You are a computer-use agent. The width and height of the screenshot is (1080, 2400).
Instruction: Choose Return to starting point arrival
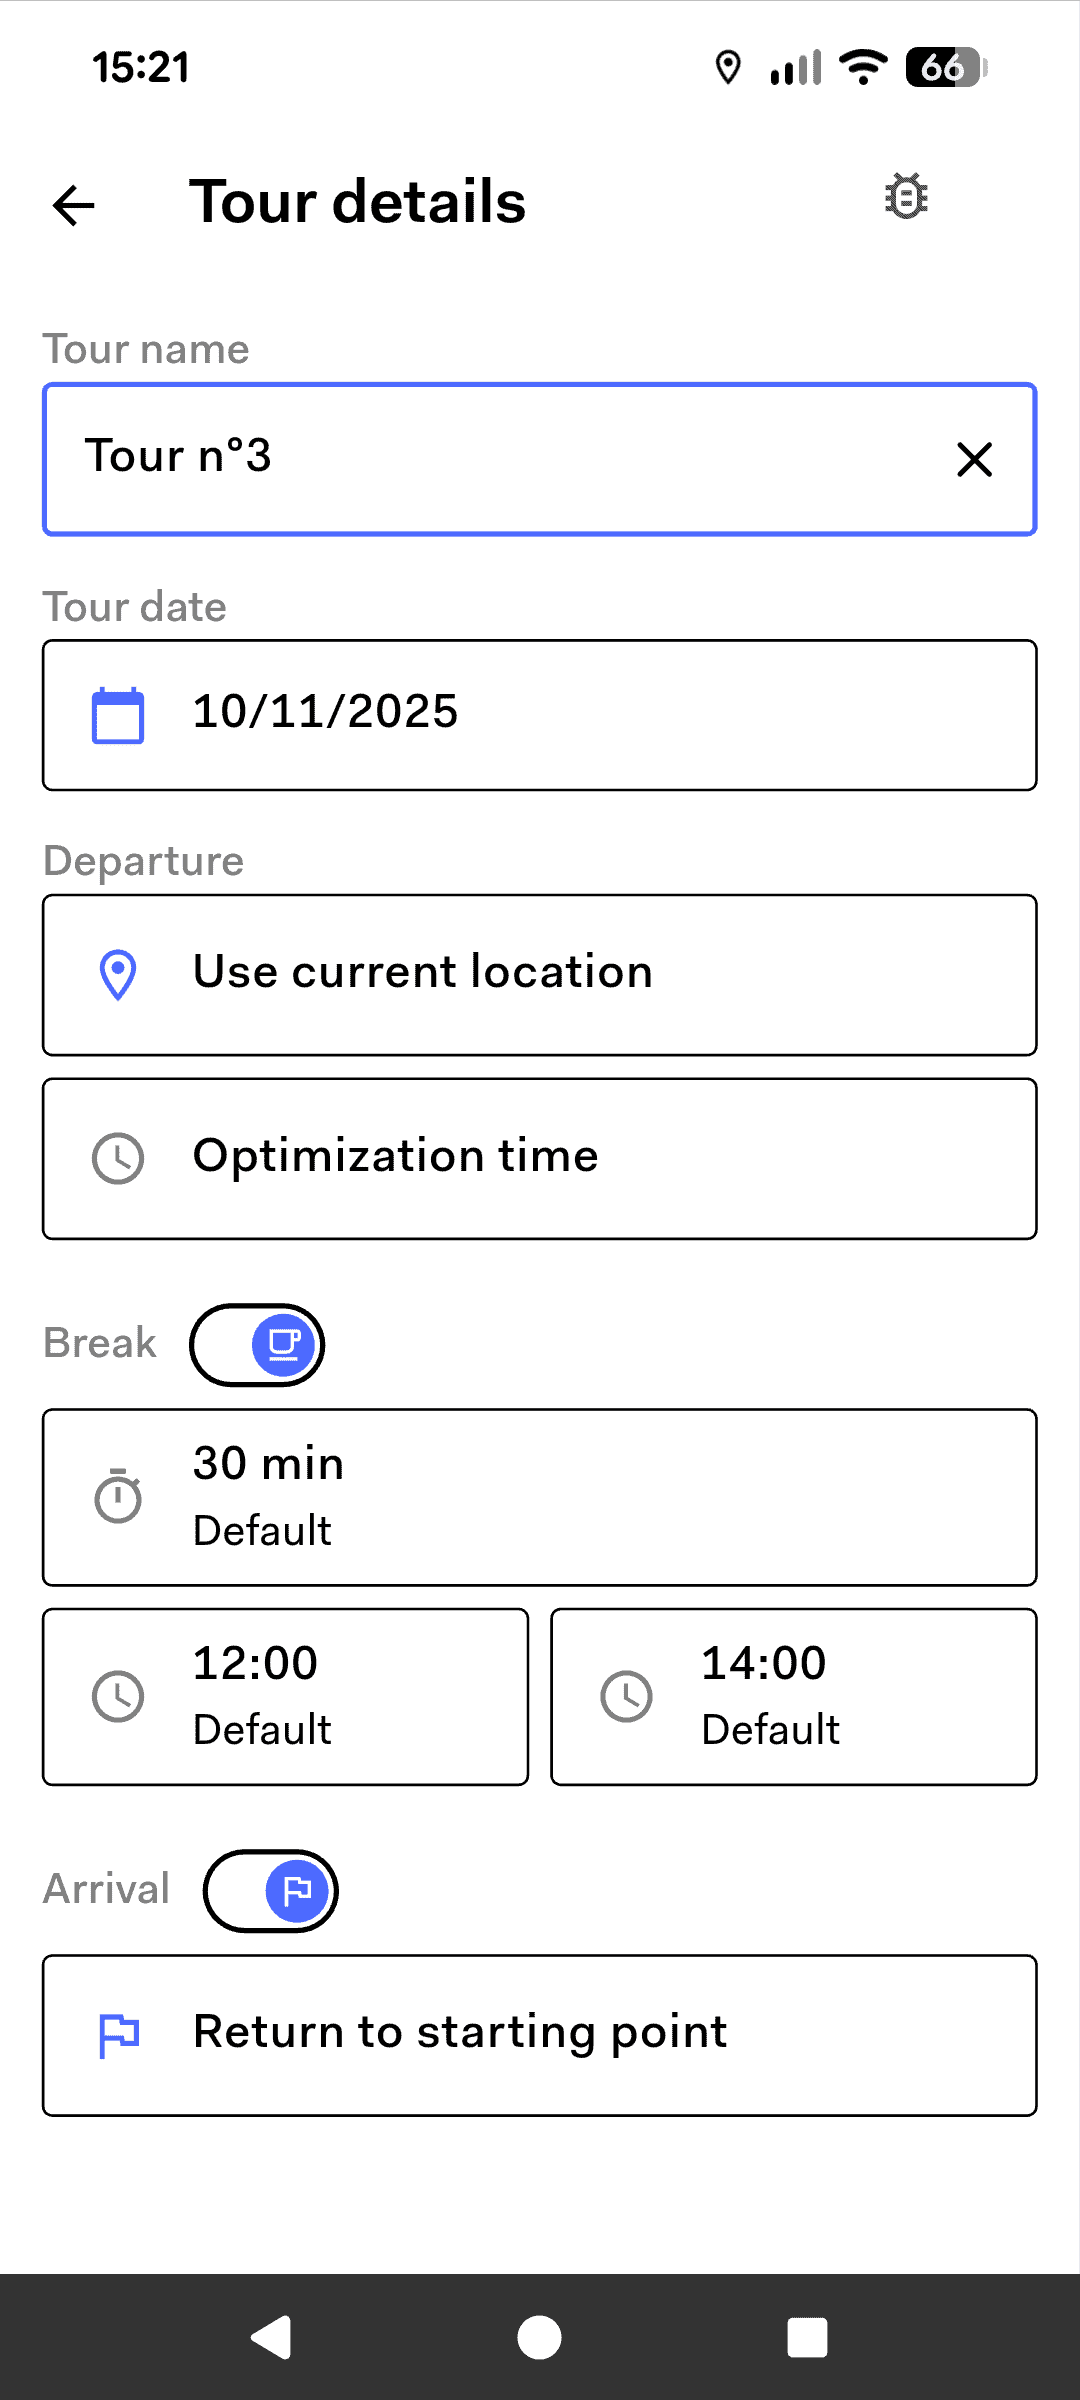click(x=540, y=2035)
